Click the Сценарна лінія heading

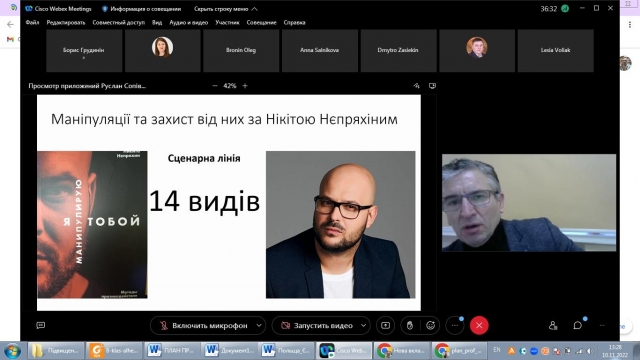click(204, 158)
